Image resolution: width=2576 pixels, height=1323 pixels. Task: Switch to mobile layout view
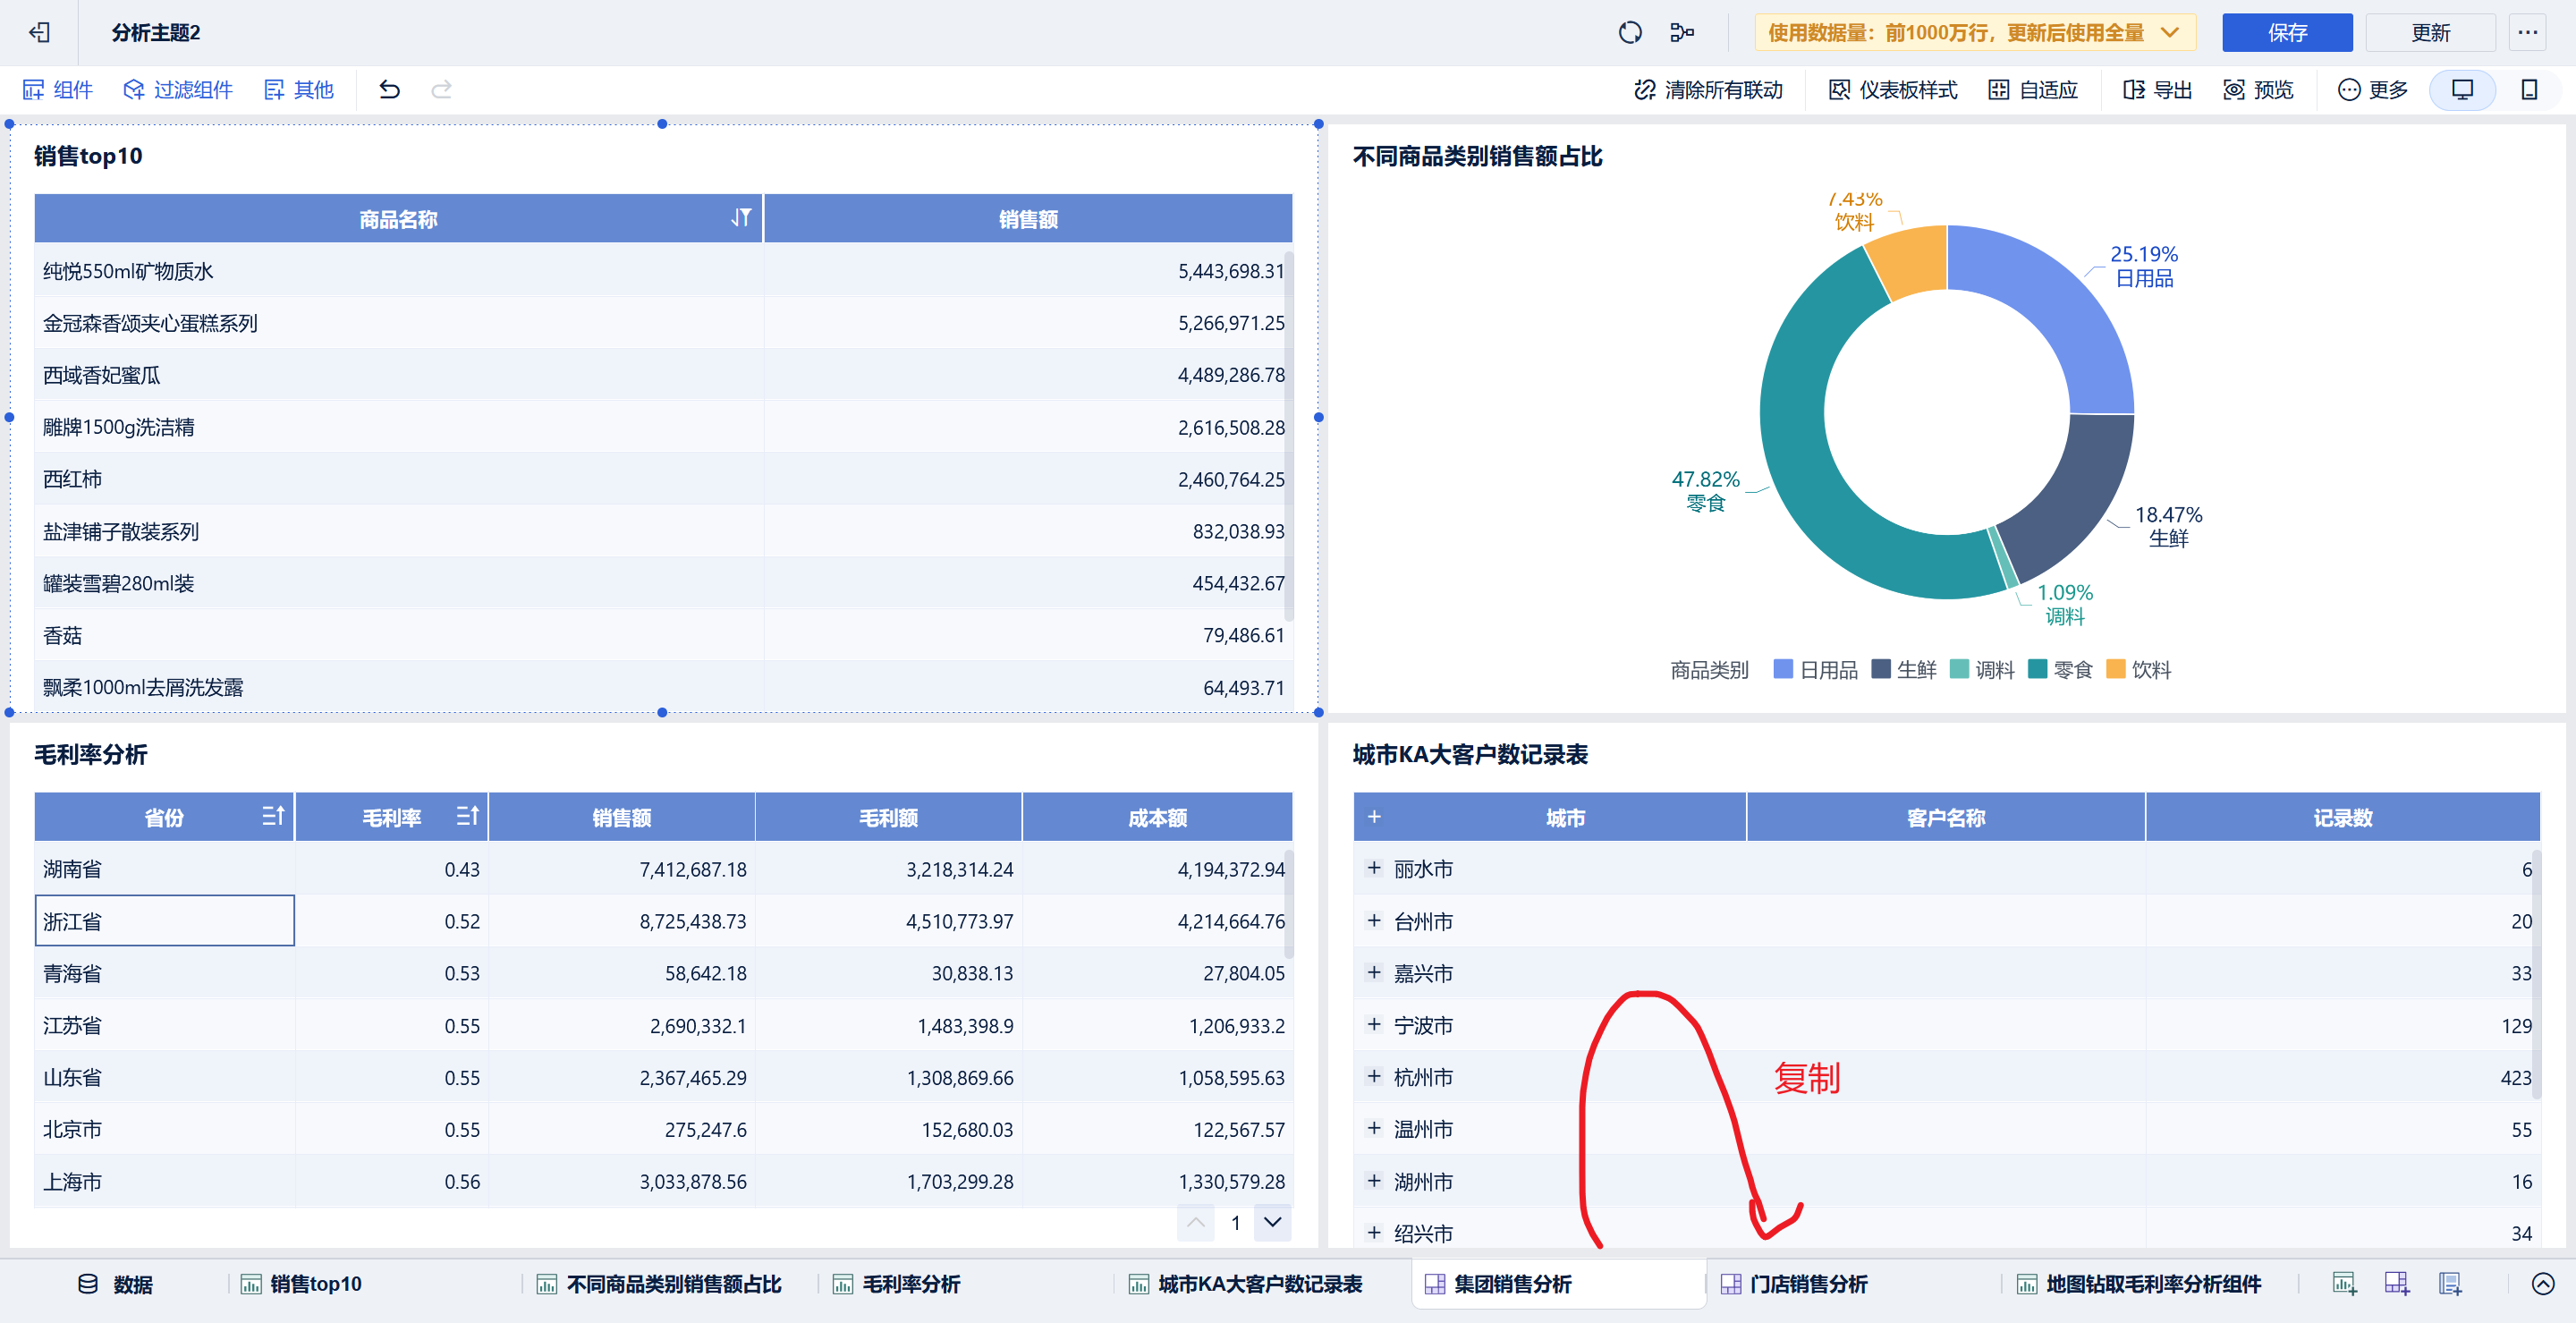coord(2529,90)
